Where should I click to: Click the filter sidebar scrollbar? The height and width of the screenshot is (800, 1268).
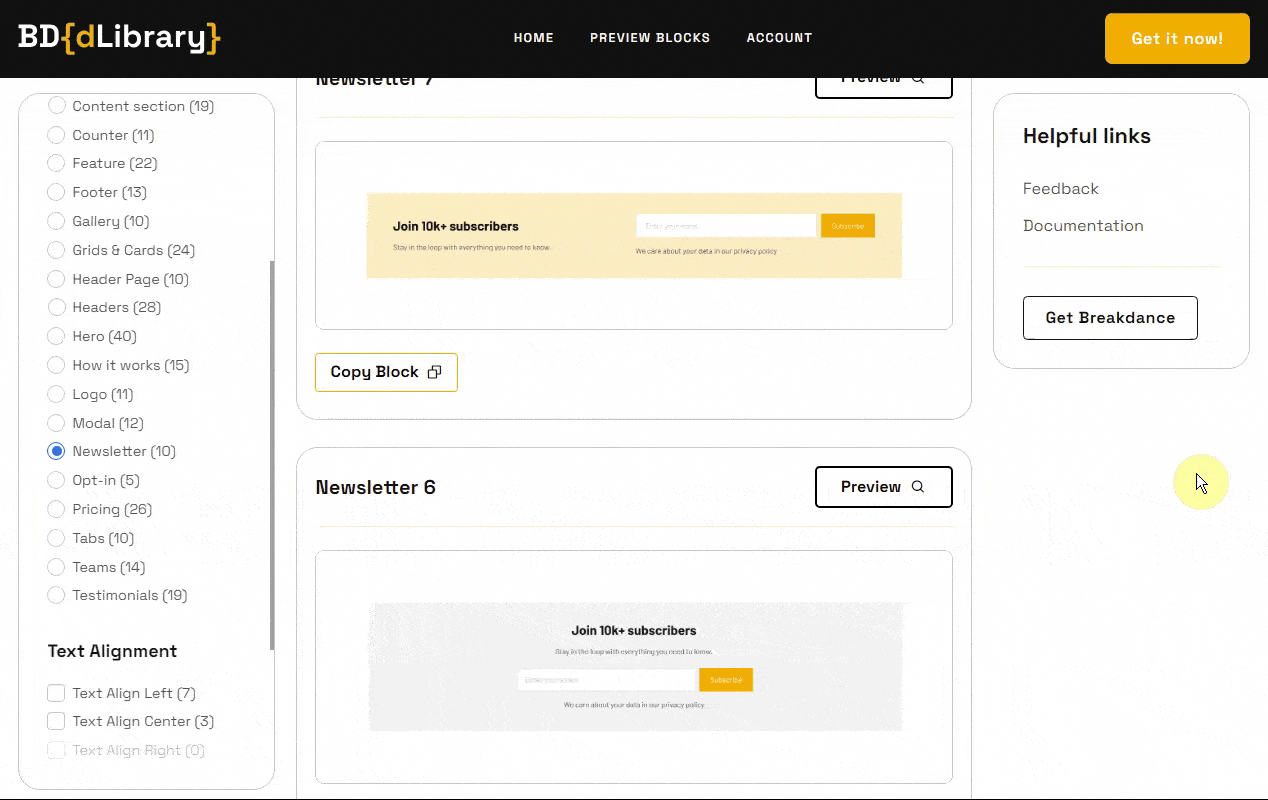point(272,455)
